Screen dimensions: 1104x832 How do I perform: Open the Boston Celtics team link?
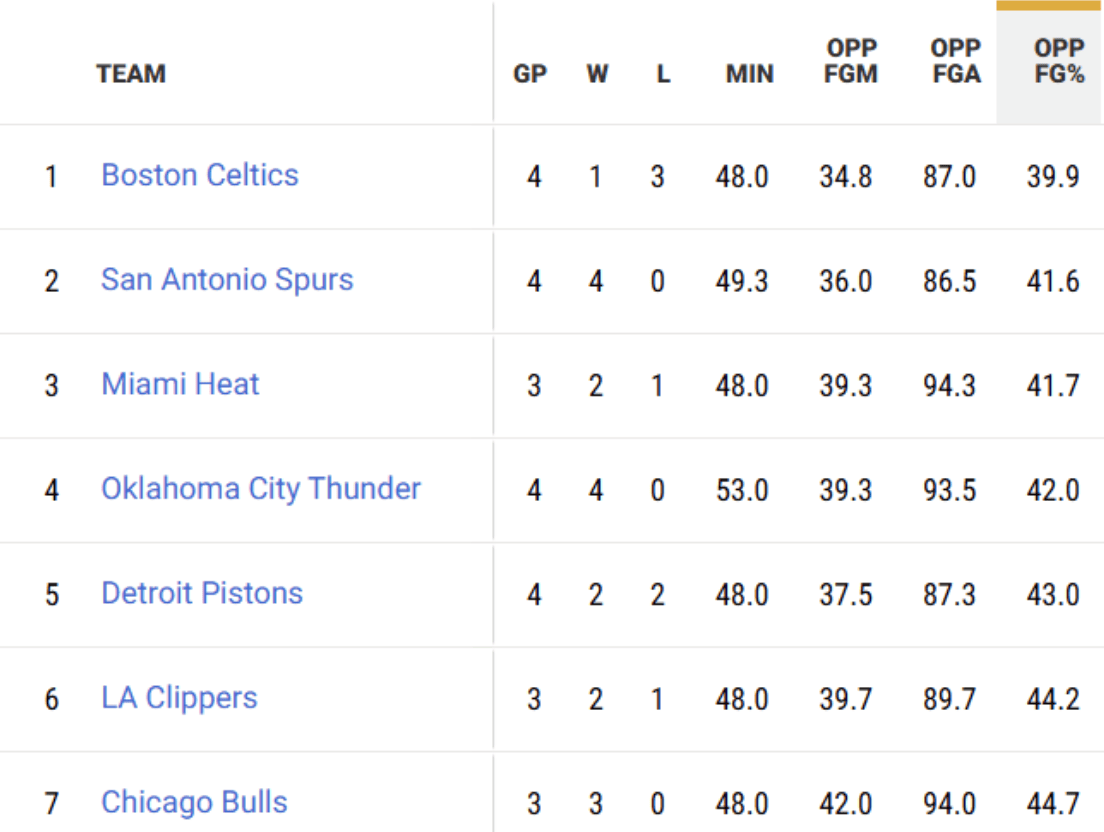coord(200,175)
